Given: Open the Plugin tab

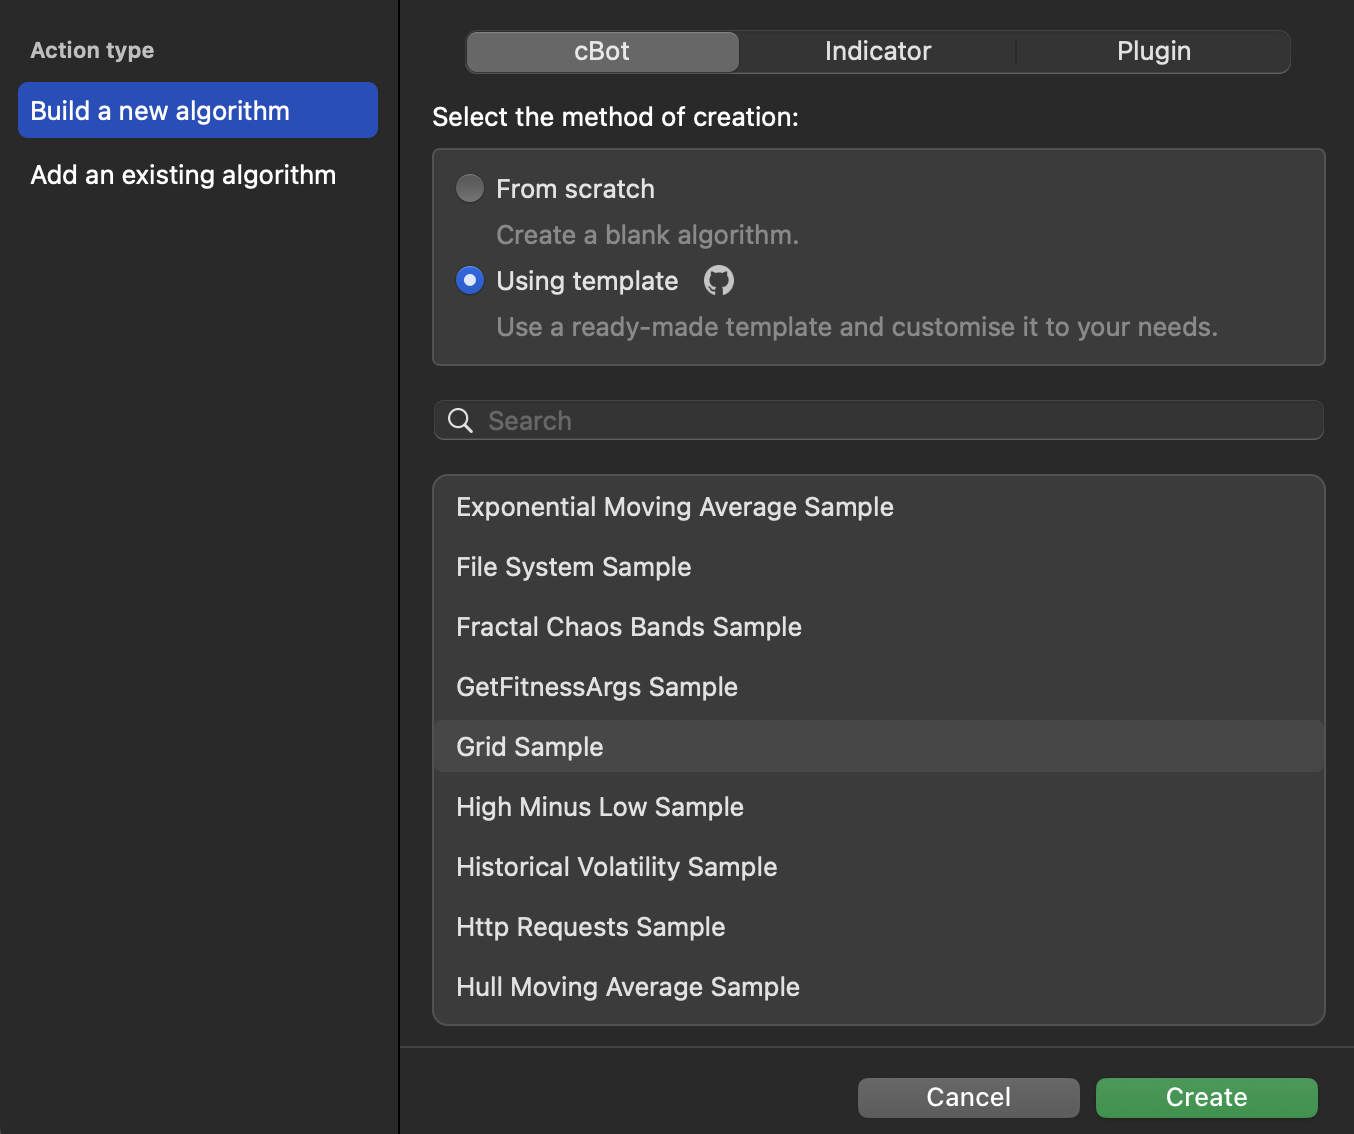Looking at the screenshot, I should click(x=1153, y=52).
